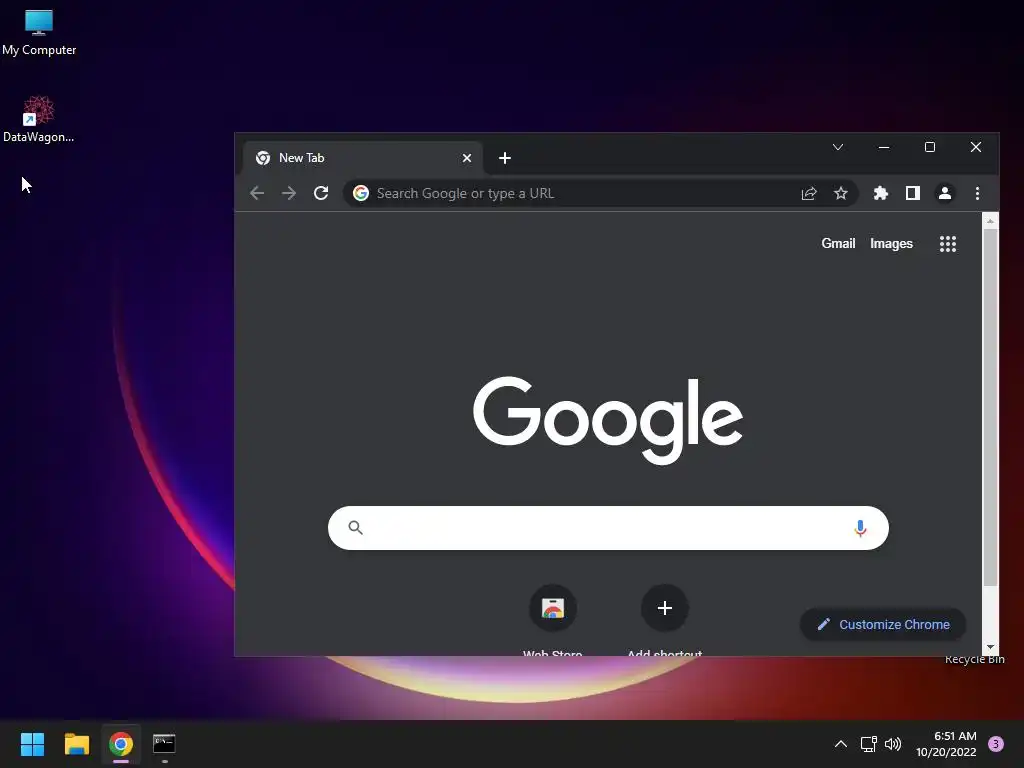1024x768 pixels.
Task: Share this page from the address bar
Action: coord(808,193)
